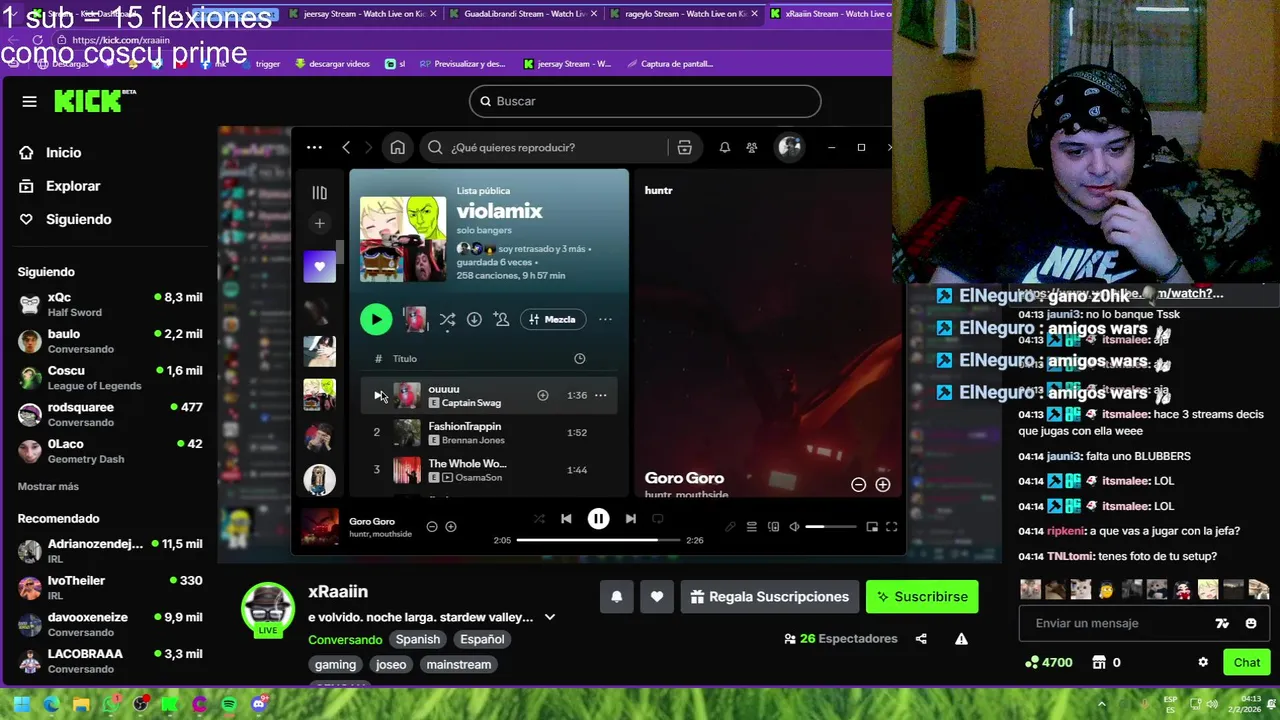This screenshot has width=1280, height=720.
Task: Skip to previous track
Action: tap(566, 518)
